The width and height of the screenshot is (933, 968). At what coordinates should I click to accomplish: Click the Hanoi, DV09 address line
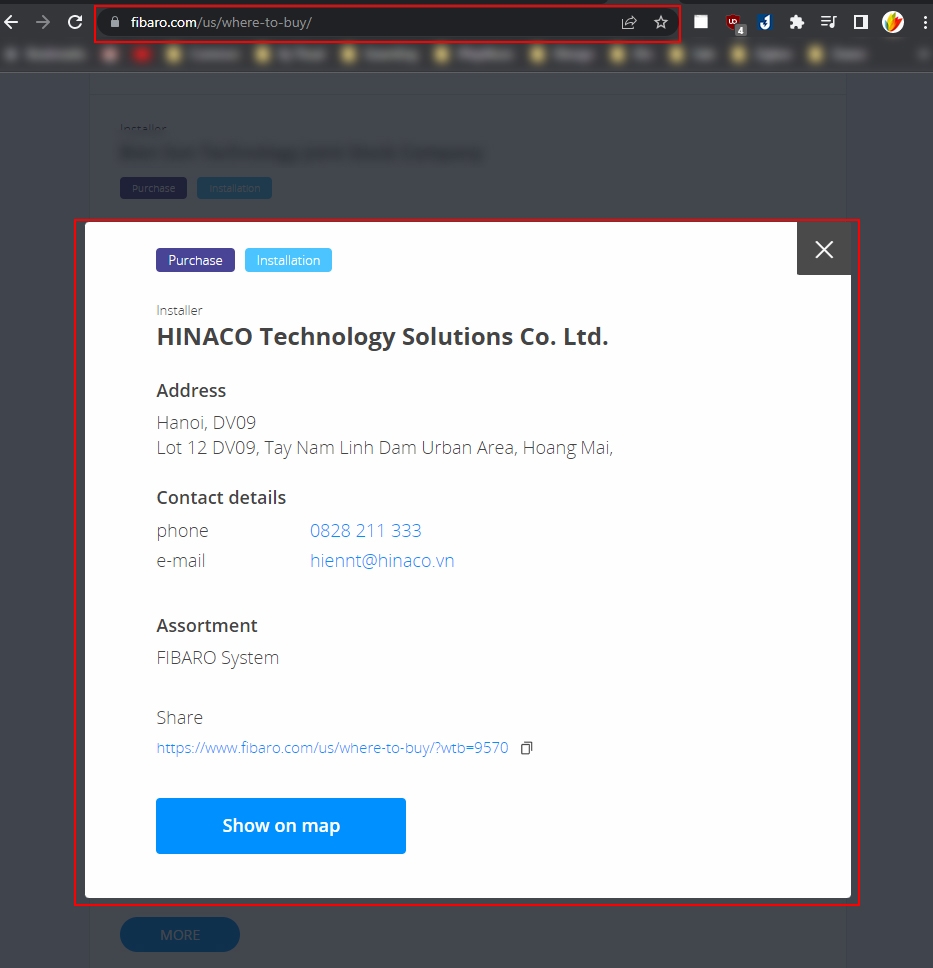(206, 422)
